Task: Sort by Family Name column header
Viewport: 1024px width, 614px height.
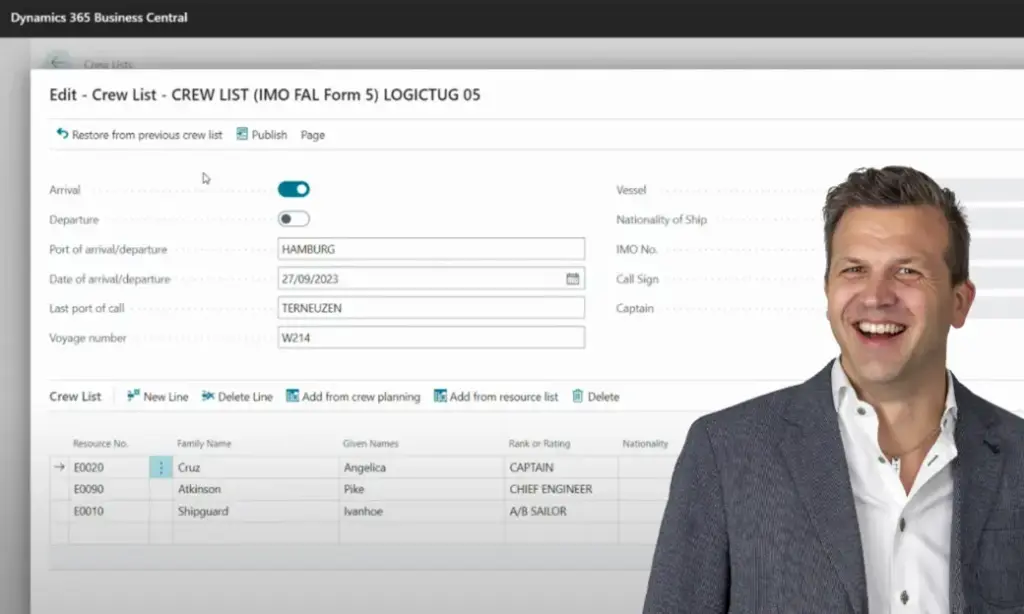Action: 204,443
